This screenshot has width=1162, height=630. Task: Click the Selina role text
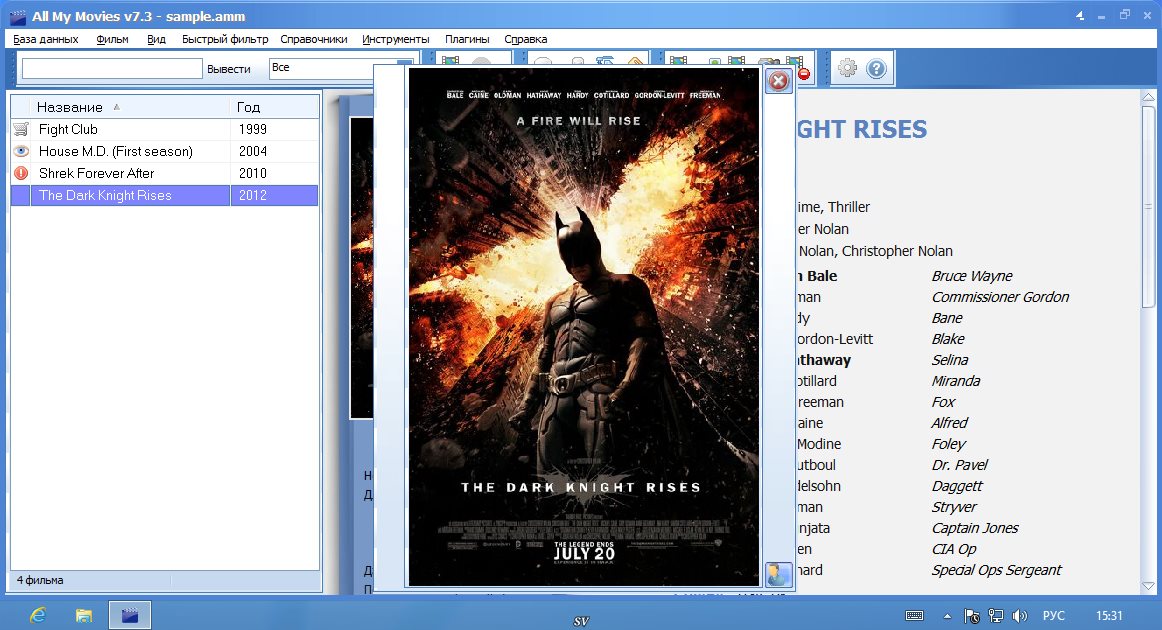pyautogui.click(x=949, y=360)
